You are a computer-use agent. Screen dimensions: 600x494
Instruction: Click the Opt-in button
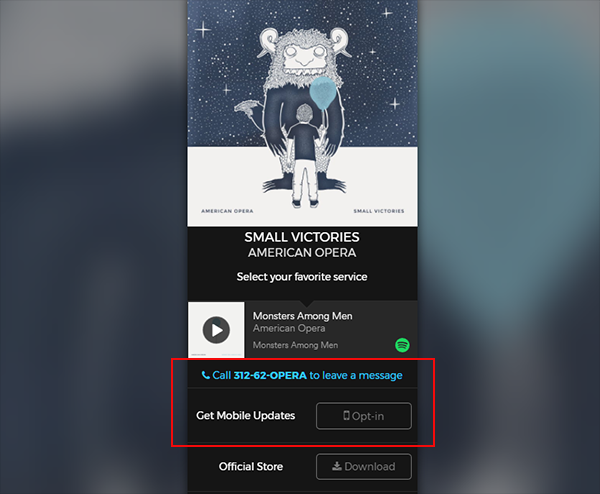(364, 416)
